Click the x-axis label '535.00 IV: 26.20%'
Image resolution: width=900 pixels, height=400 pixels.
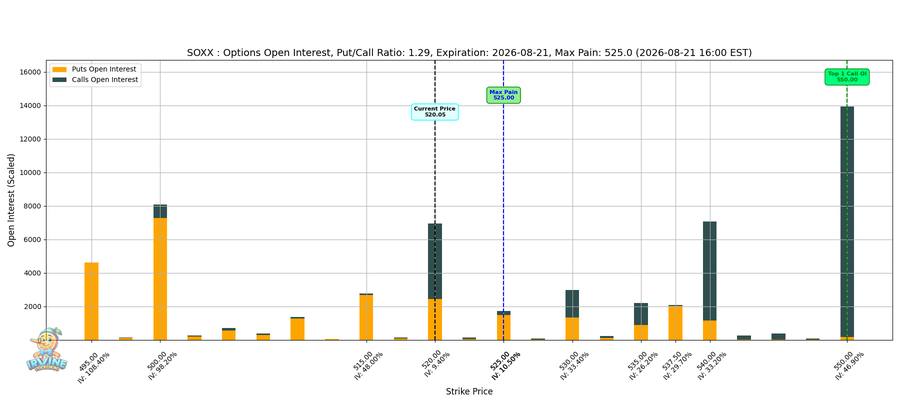[x=645, y=363]
